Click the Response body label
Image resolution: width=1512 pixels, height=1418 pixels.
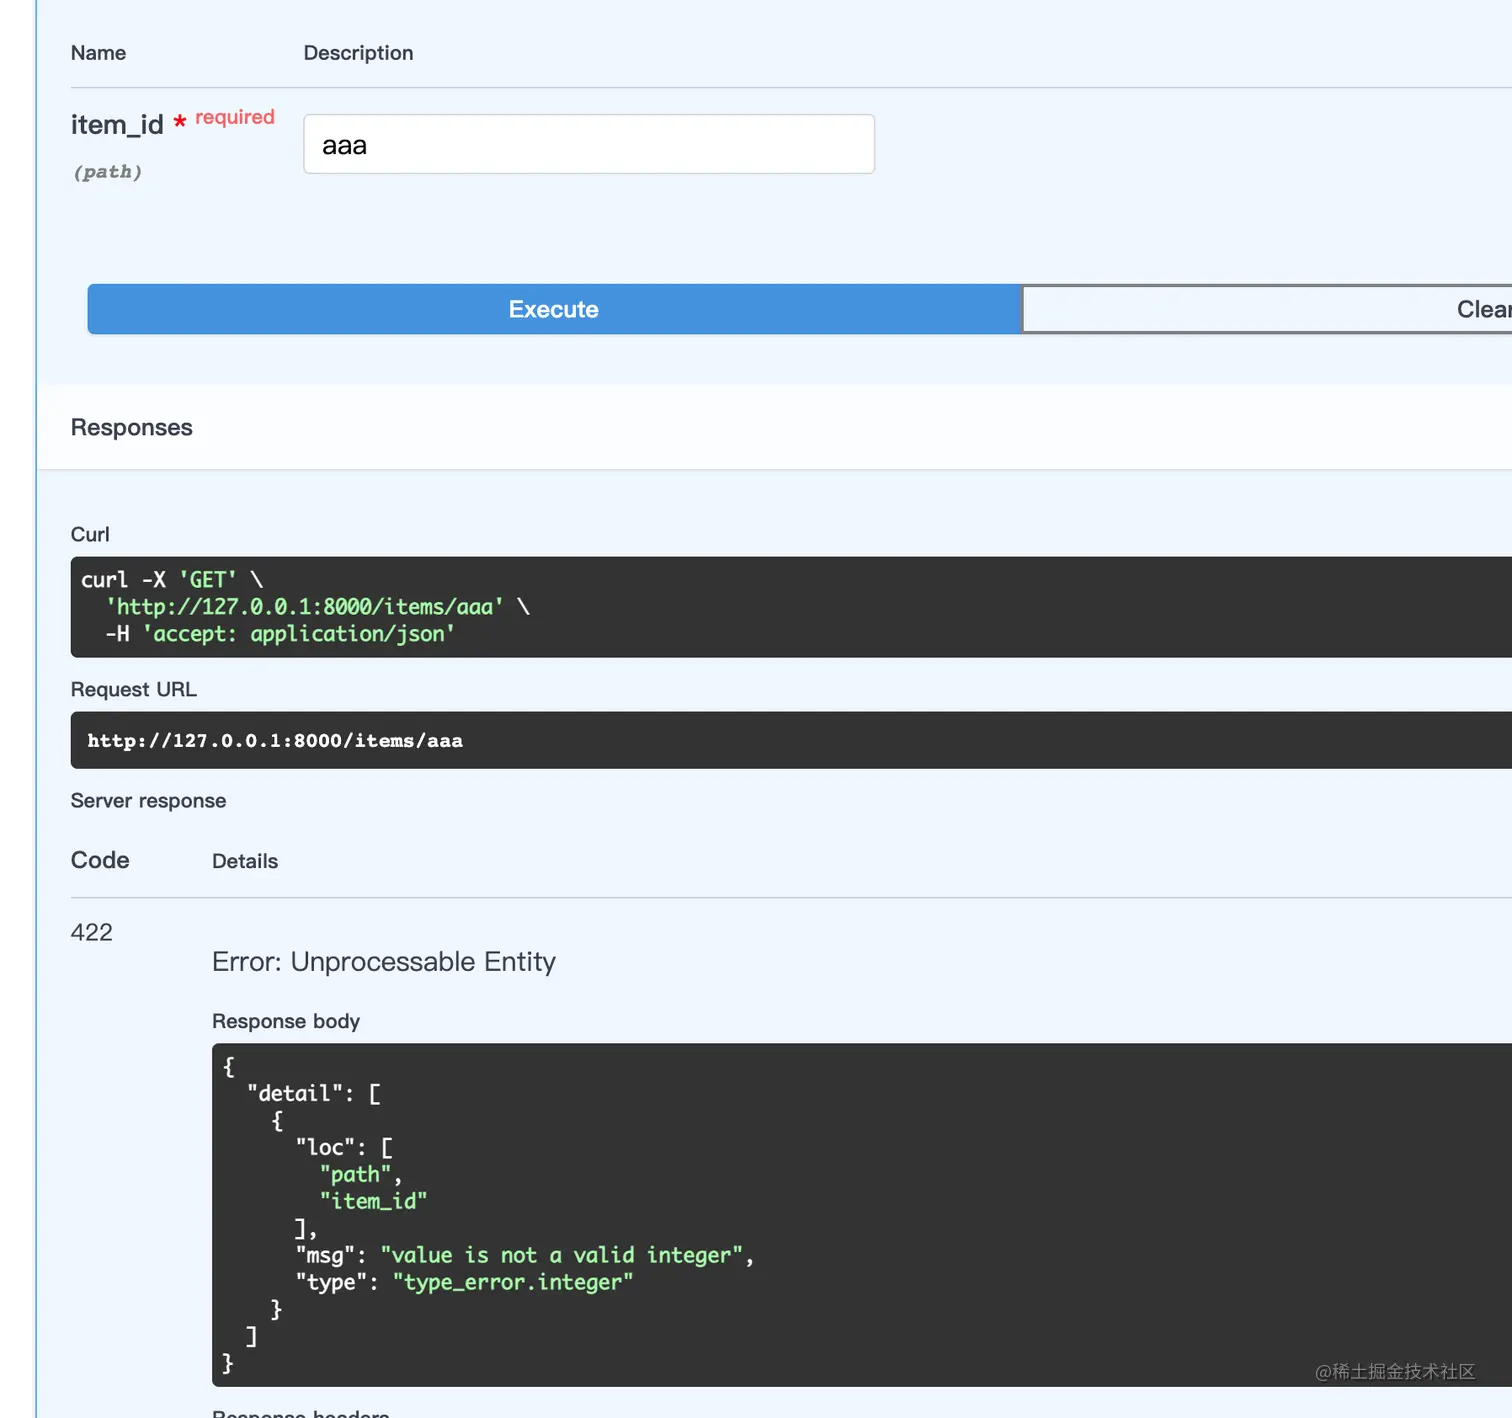point(286,1021)
